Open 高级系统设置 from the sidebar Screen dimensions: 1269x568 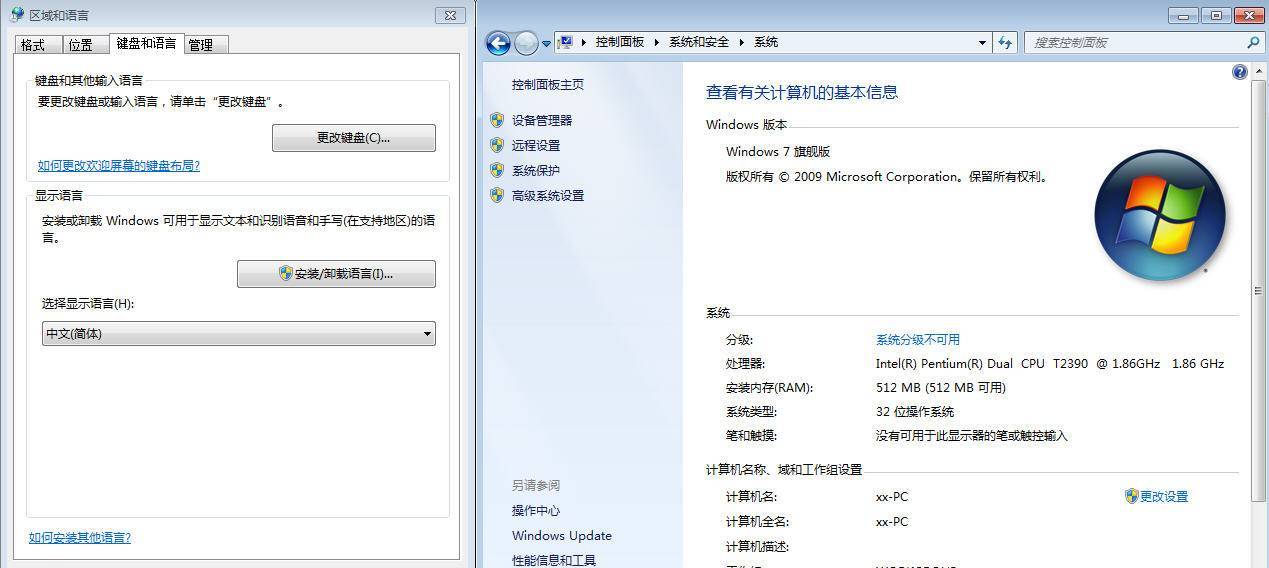pyautogui.click(x=548, y=195)
